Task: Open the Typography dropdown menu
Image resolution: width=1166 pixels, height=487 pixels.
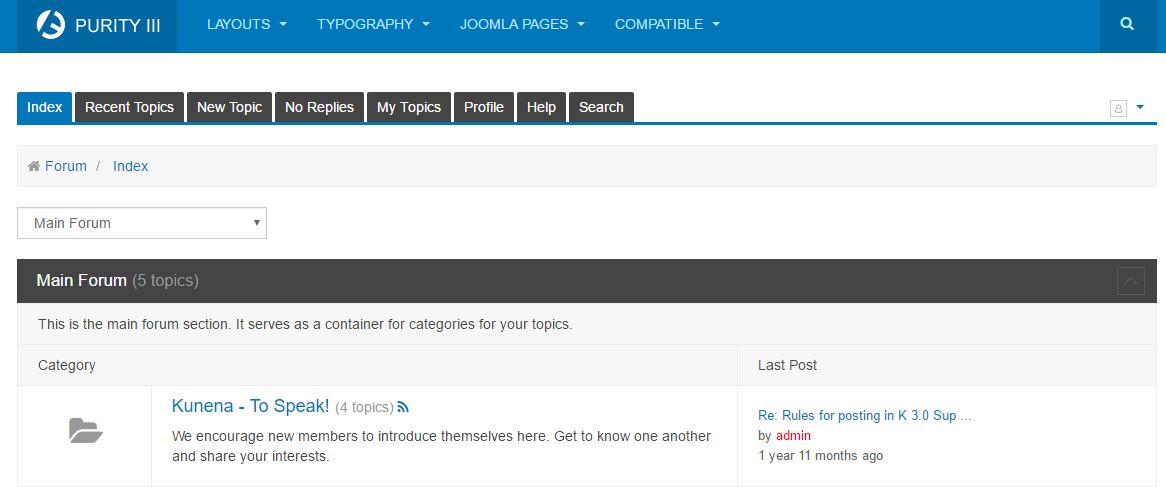Action: pyautogui.click(x=373, y=24)
